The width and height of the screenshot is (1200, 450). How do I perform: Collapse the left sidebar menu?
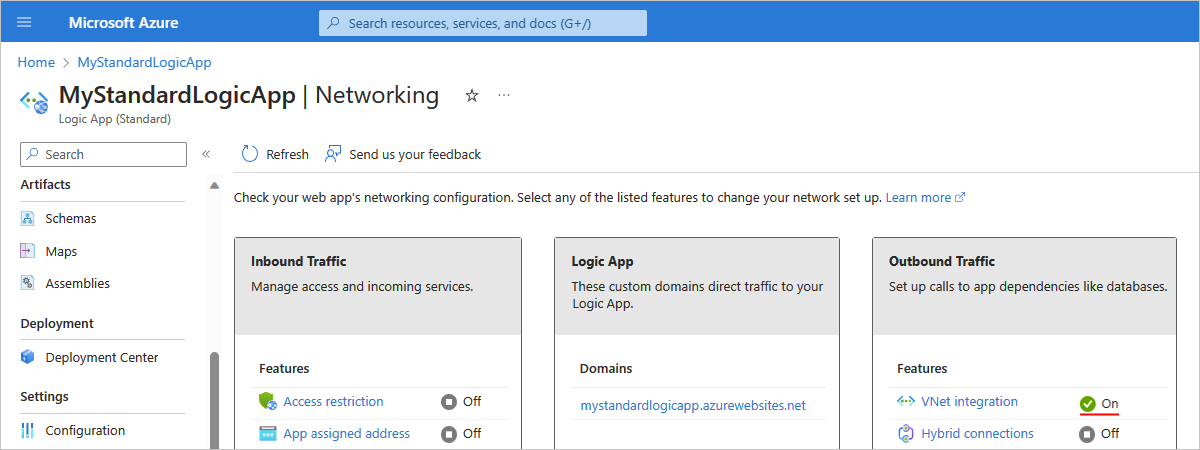(x=206, y=154)
